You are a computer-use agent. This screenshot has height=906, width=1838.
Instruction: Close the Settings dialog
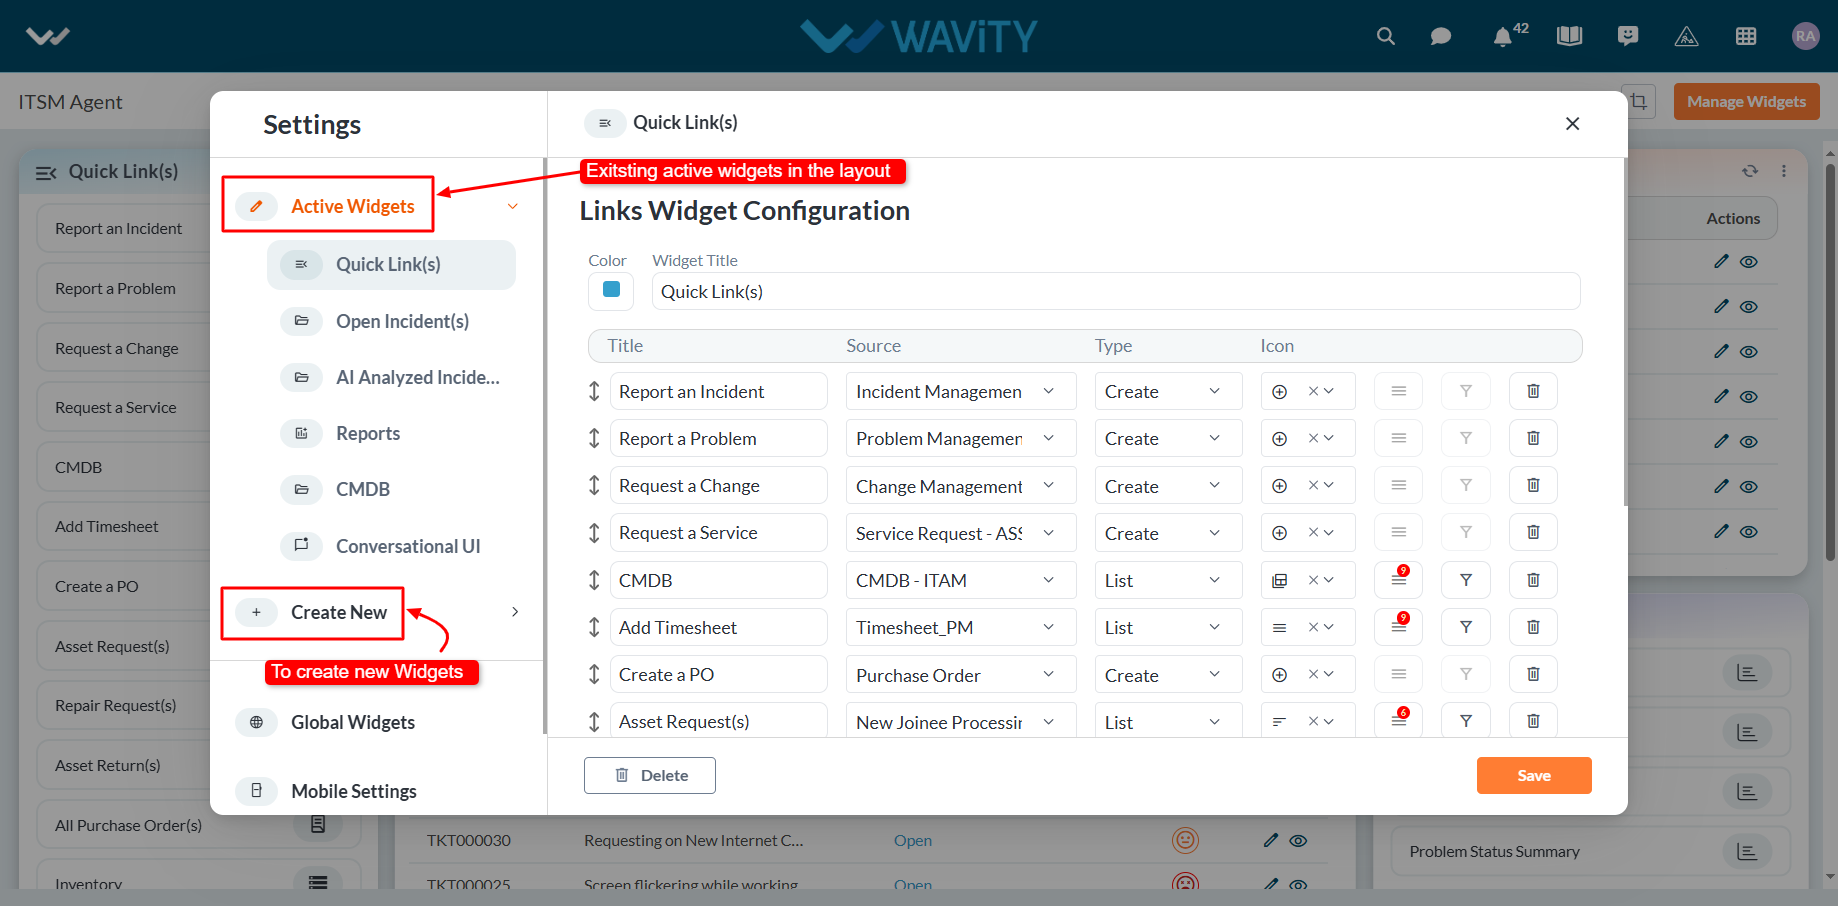pyautogui.click(x=1572, y=123)
